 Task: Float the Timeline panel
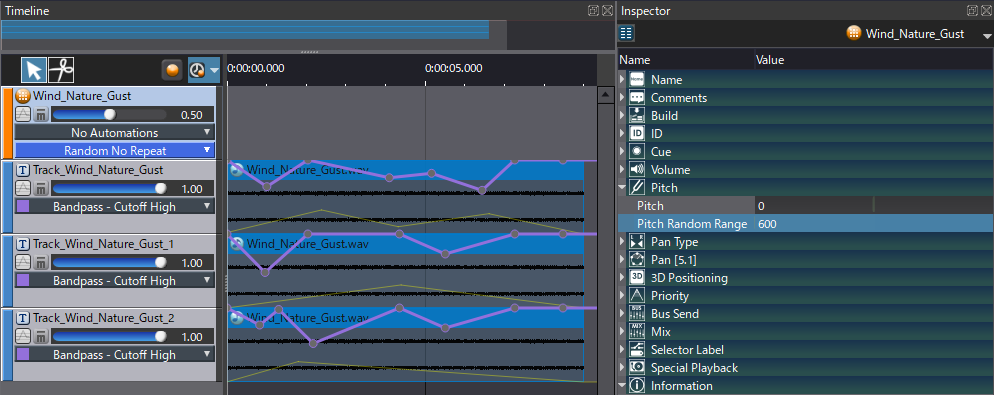pos(594,10)
